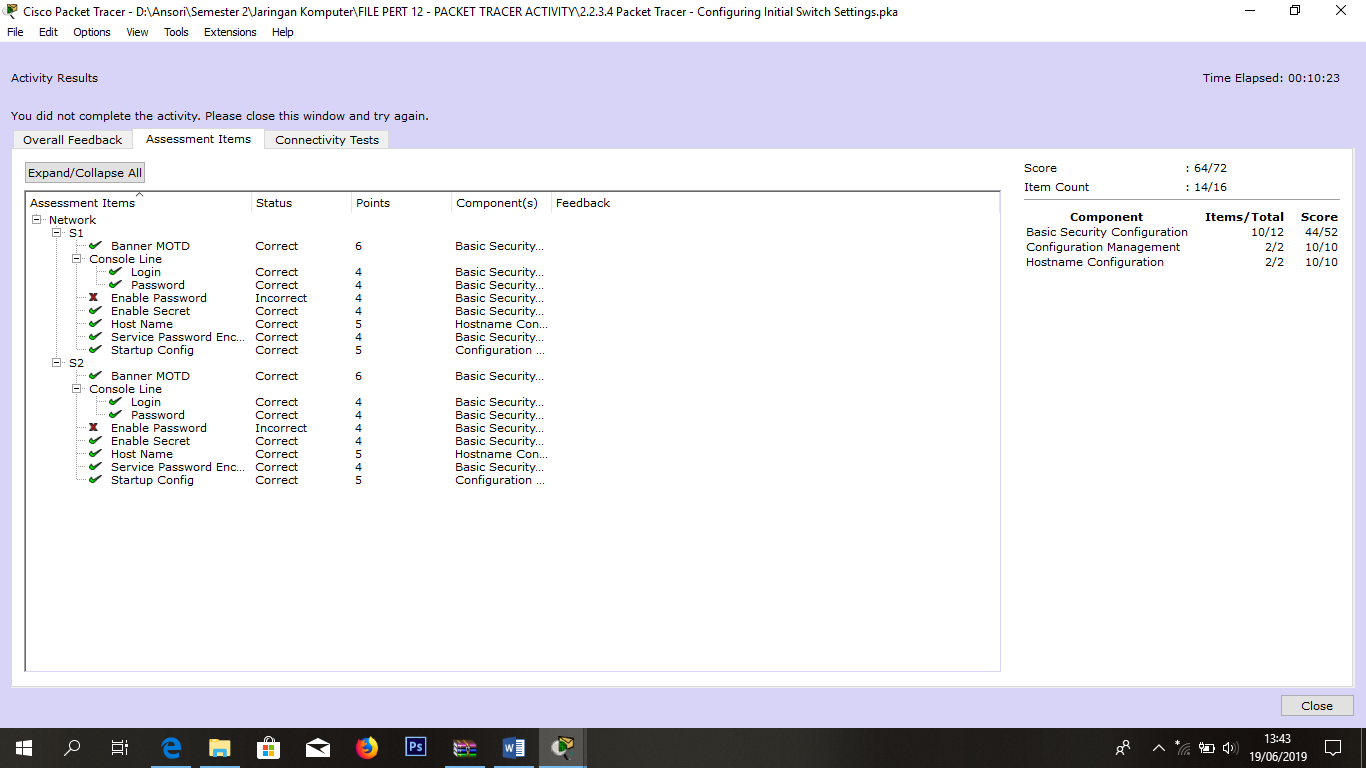Launch Firefox from the taskbar
This screenshot has height=768, width=1366.
(367, 748)
